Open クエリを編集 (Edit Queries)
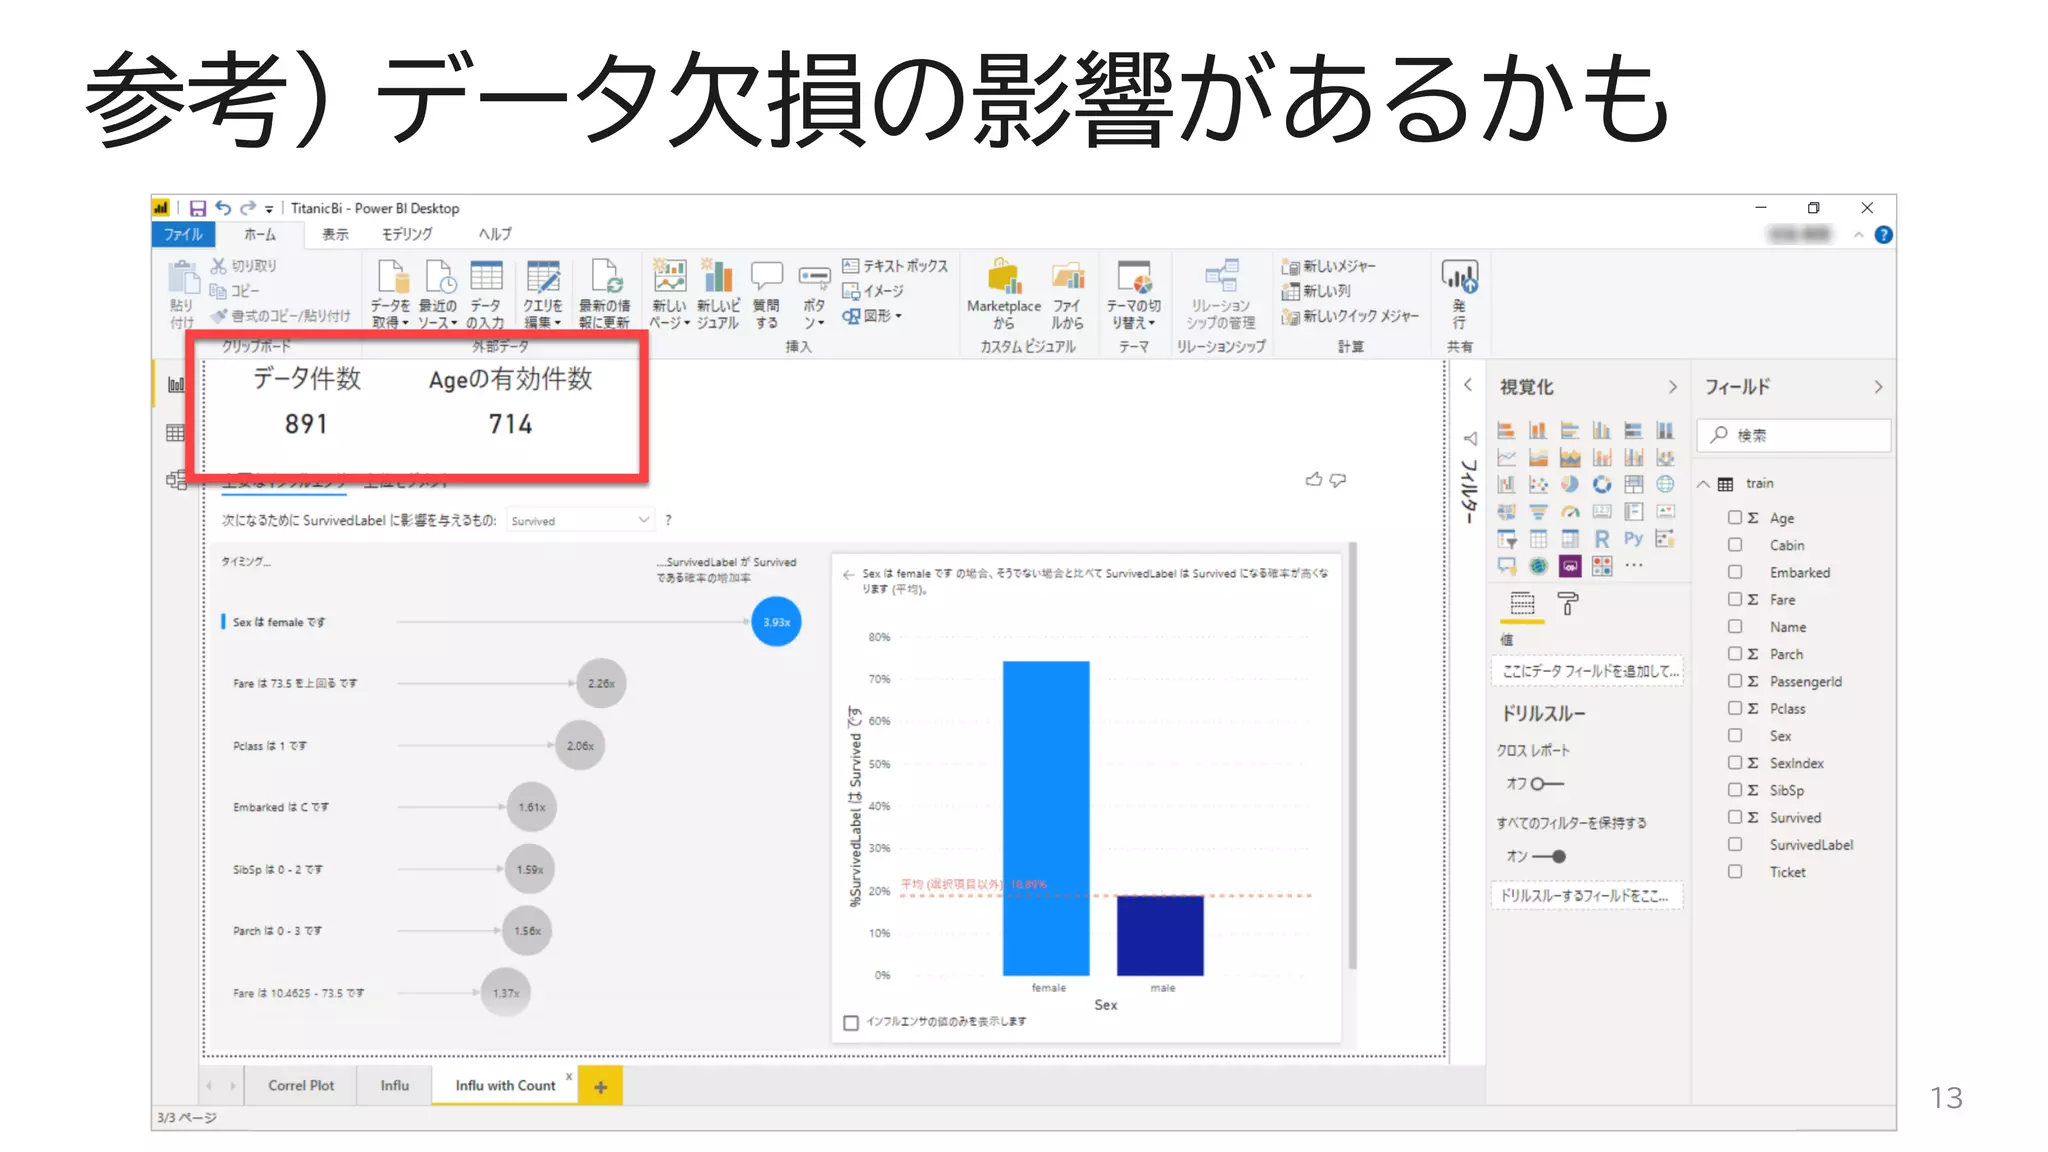 543,293
